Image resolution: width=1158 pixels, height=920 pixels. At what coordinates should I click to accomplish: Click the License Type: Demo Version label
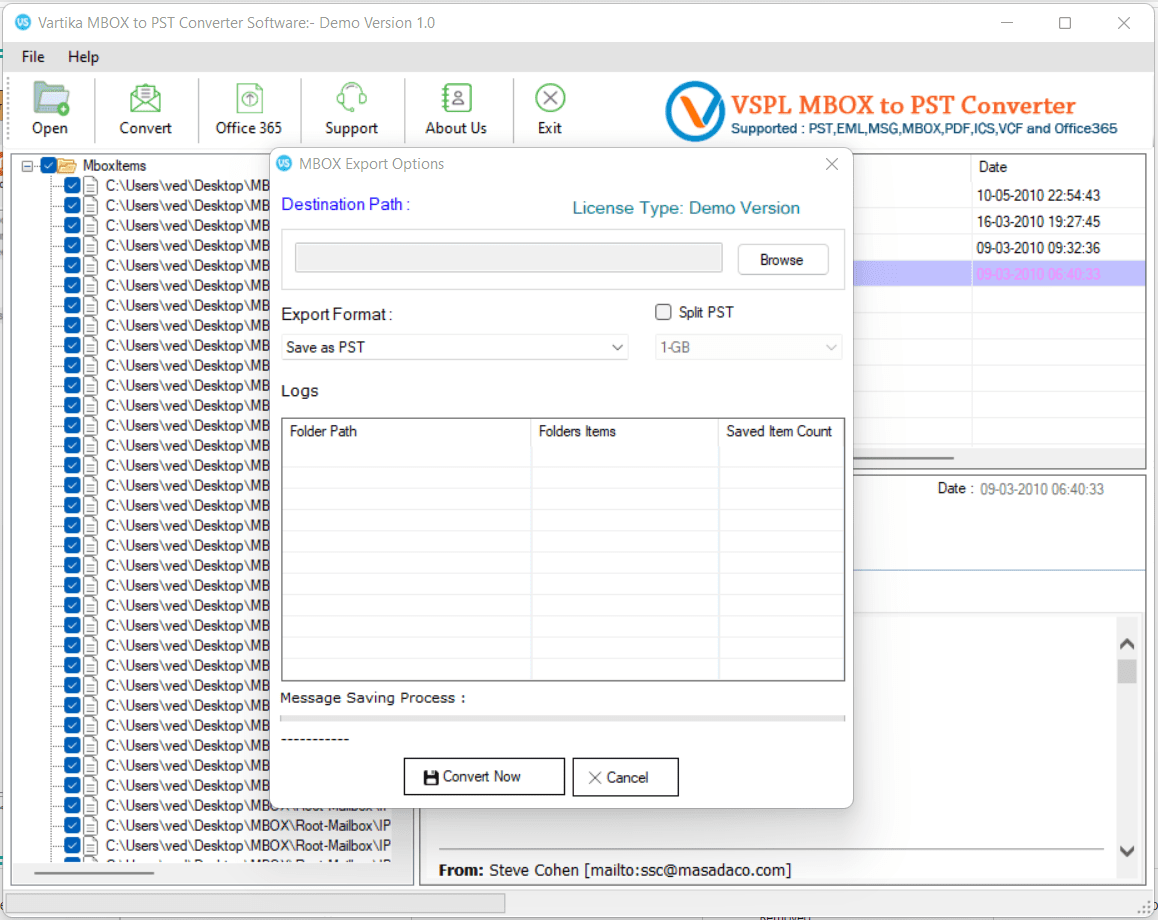pyautogui.click(x=686, y=208)
